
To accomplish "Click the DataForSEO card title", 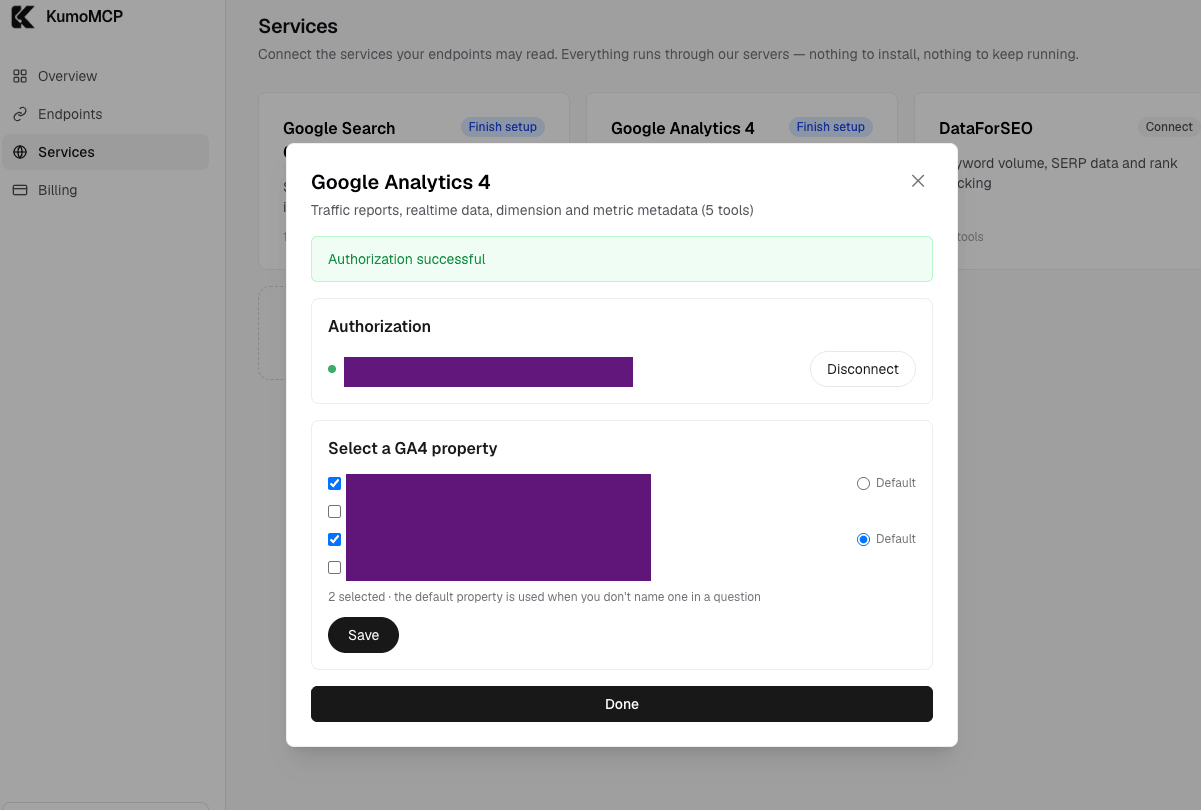I will [985, 128].
